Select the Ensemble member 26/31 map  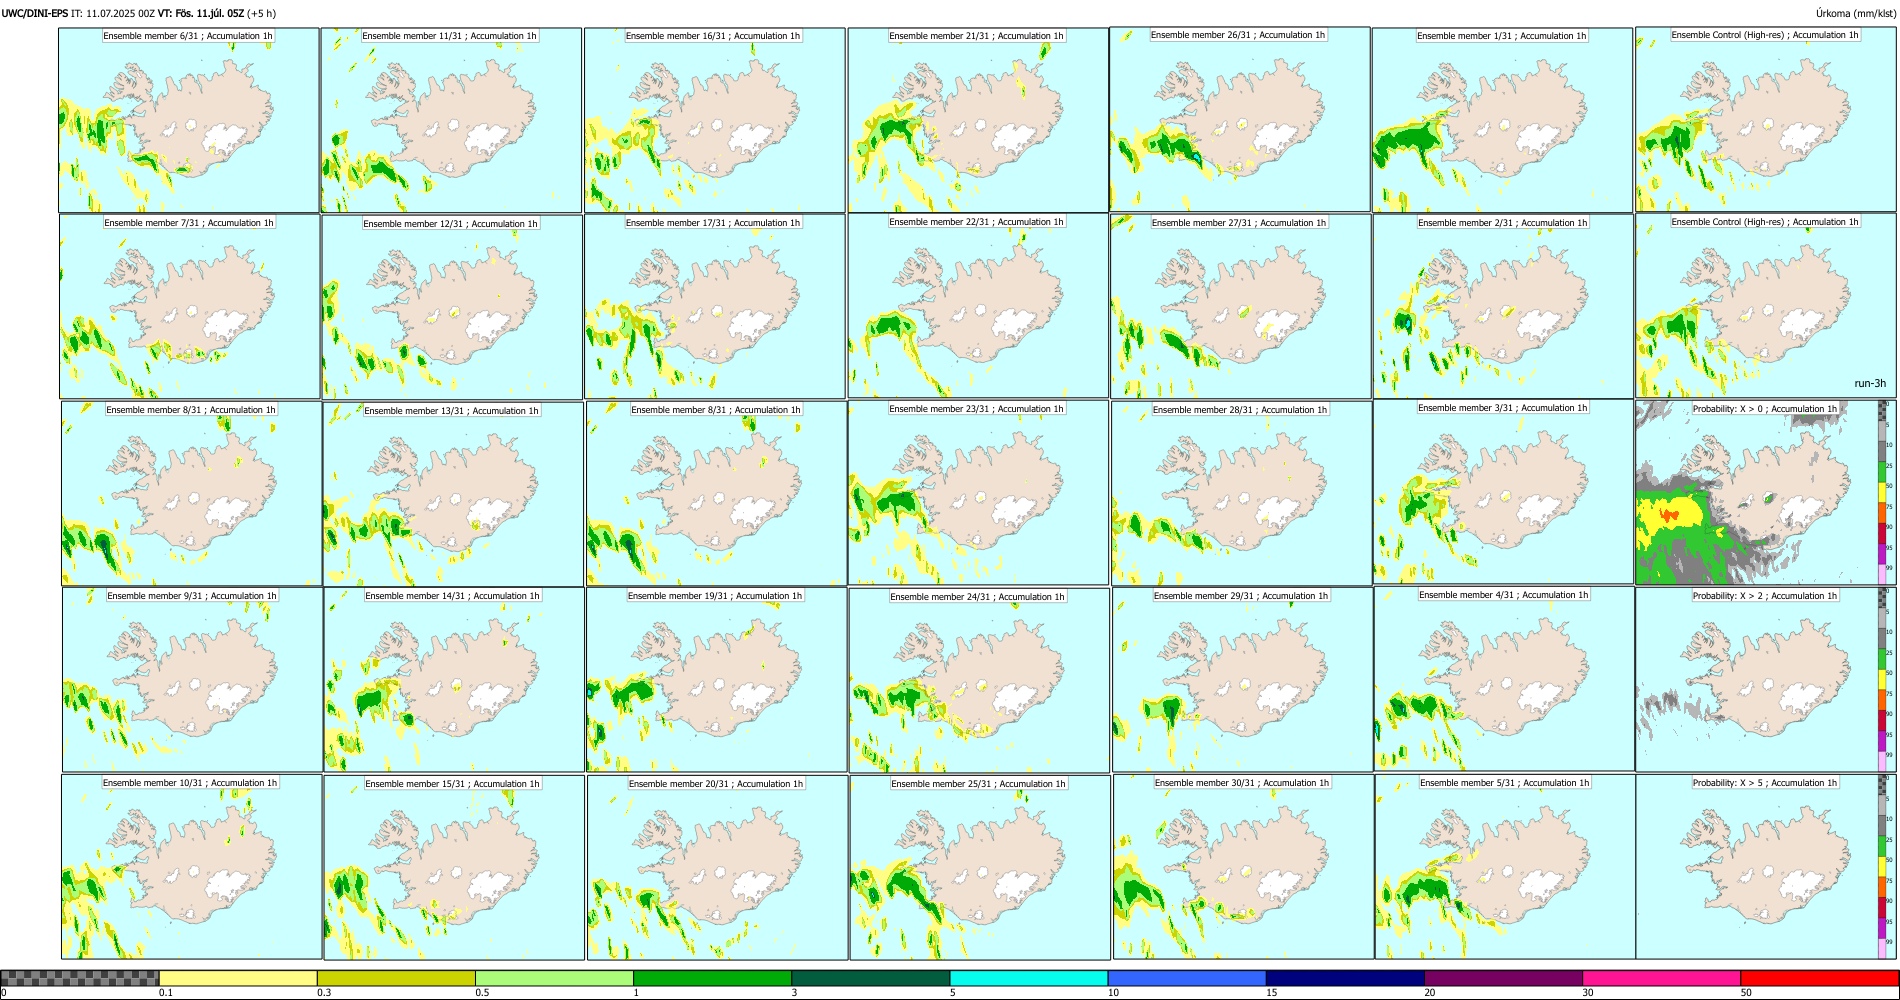(x=1240, y=119)
